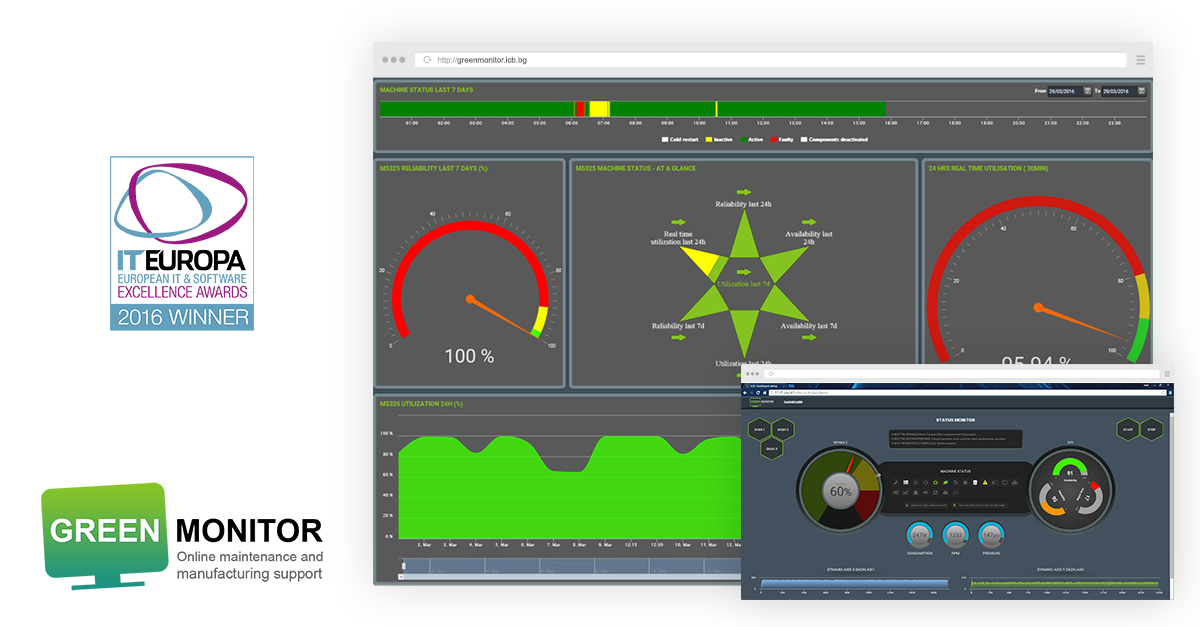This screenshot has height=627, width=1200.
Task: Click the arrow below Reliability last 7d
Action: [679, 338]
